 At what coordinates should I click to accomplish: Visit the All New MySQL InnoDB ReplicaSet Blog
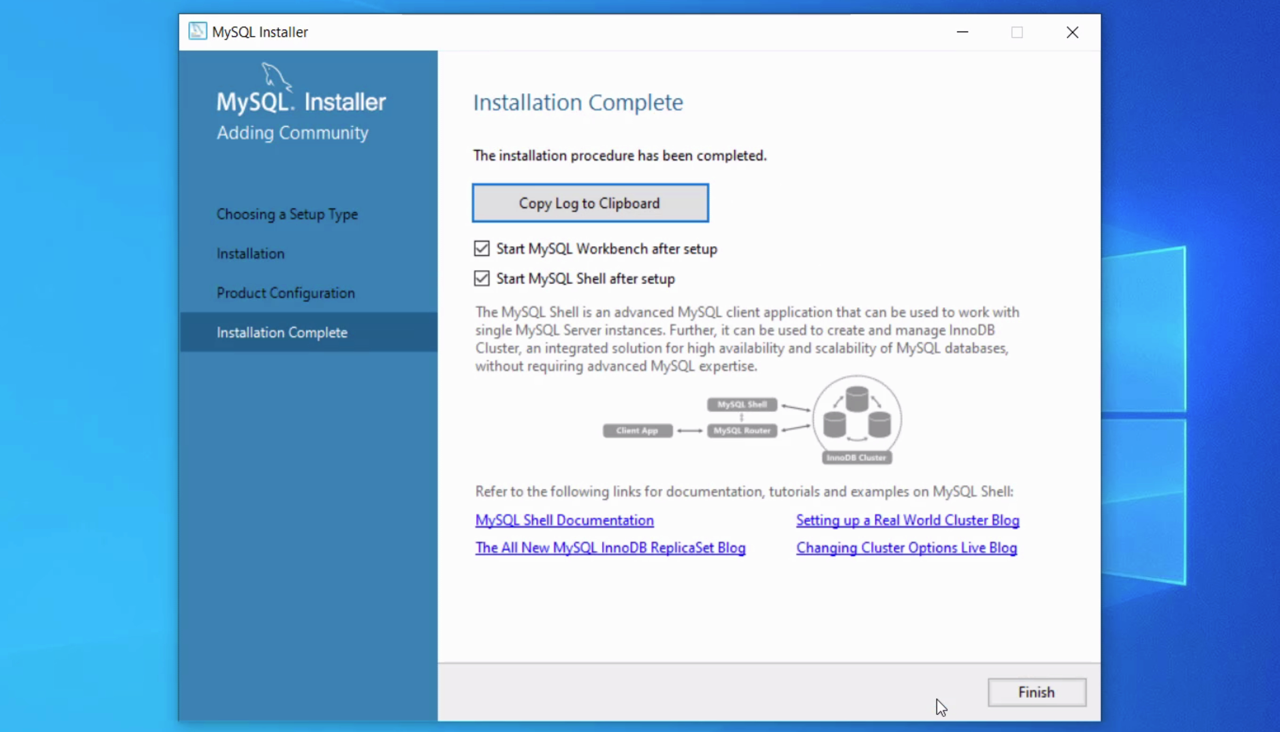pyautogui.click(x=610, y=548)
